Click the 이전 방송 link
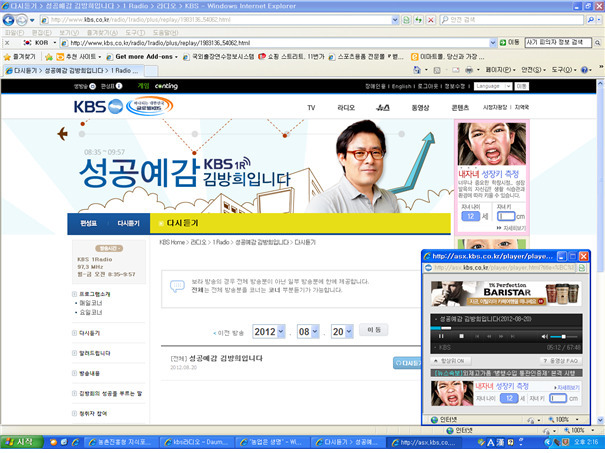 [228, 333]
